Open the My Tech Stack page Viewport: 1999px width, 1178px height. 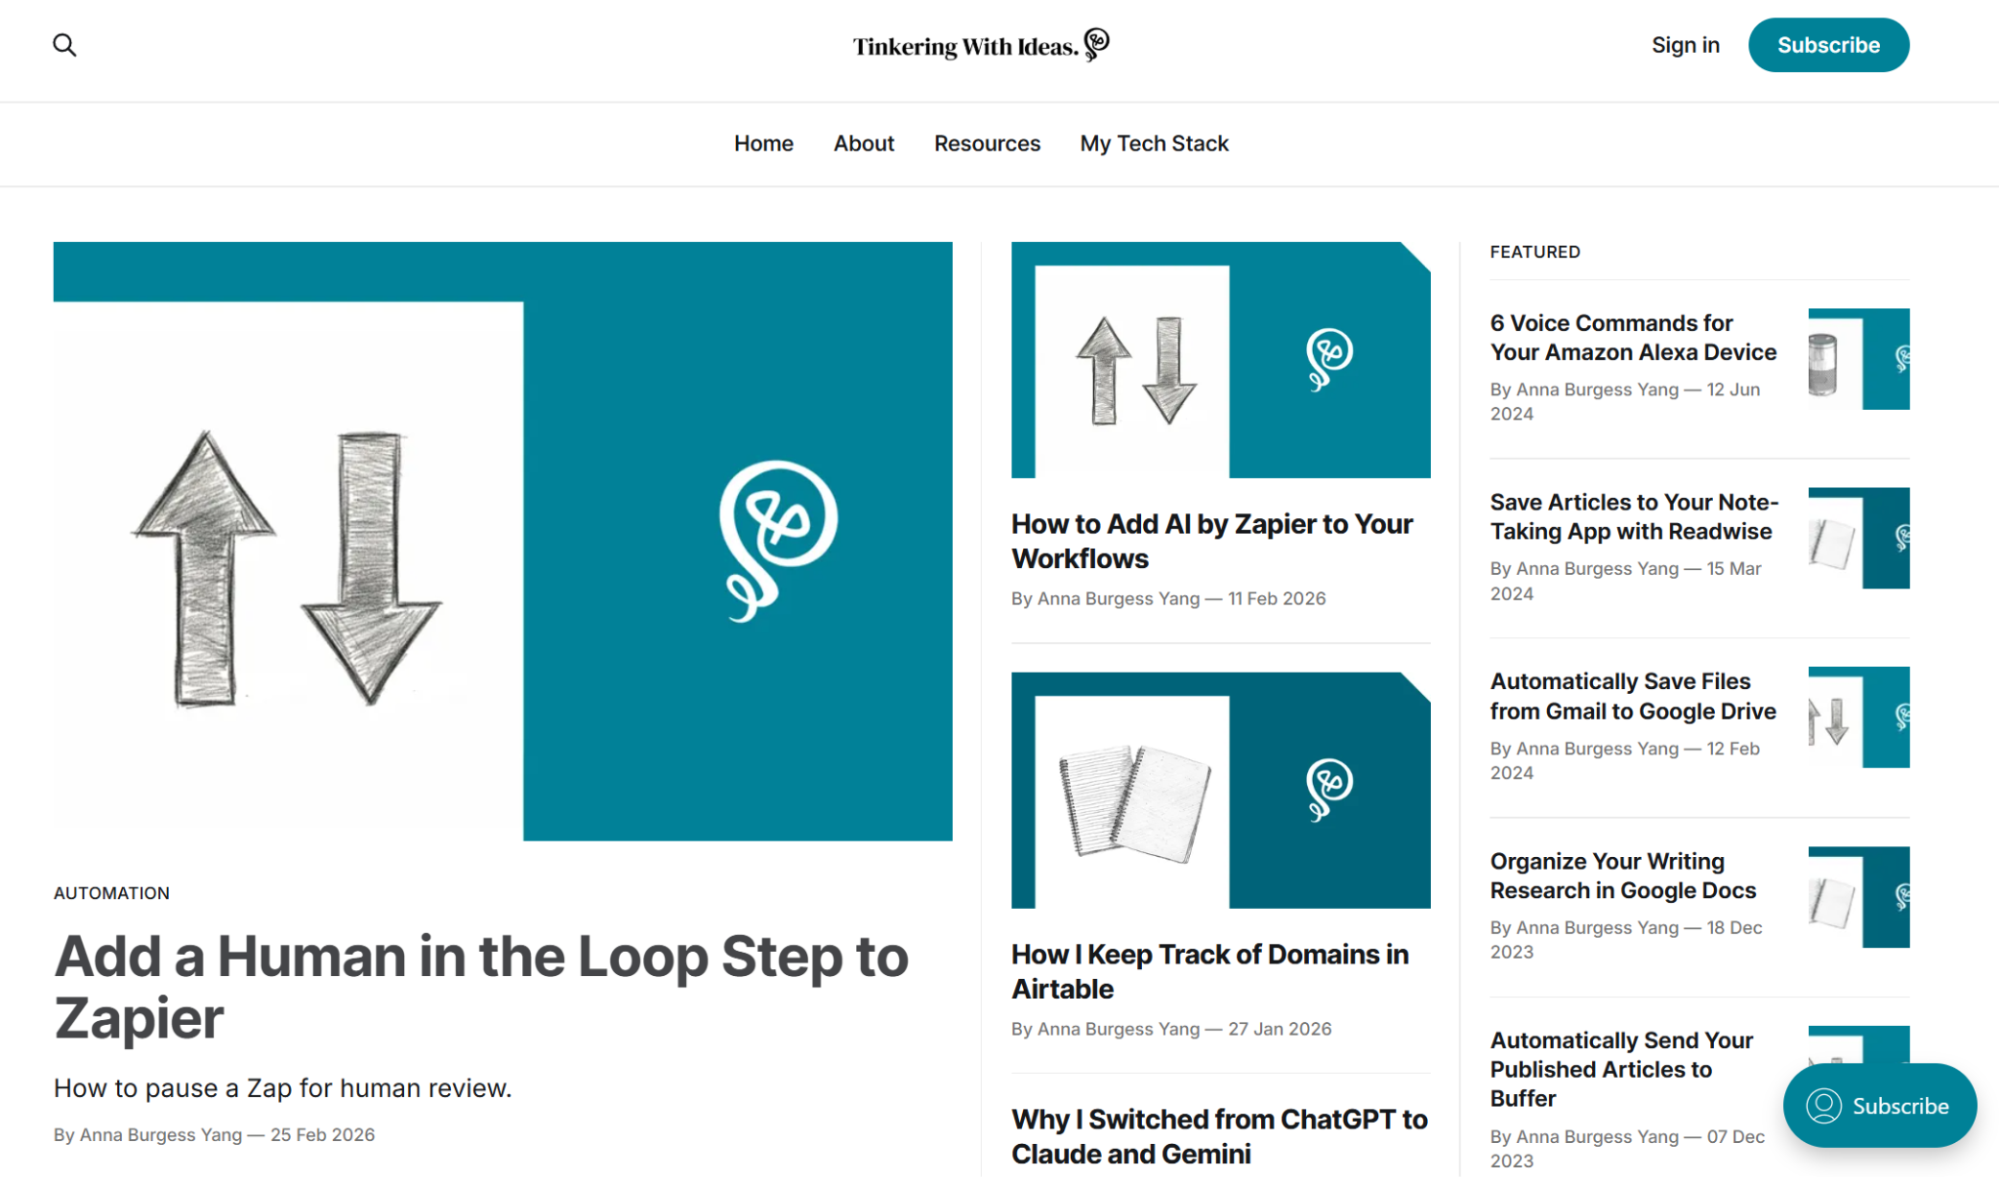pyautogui.click(x=1153, y=143)
